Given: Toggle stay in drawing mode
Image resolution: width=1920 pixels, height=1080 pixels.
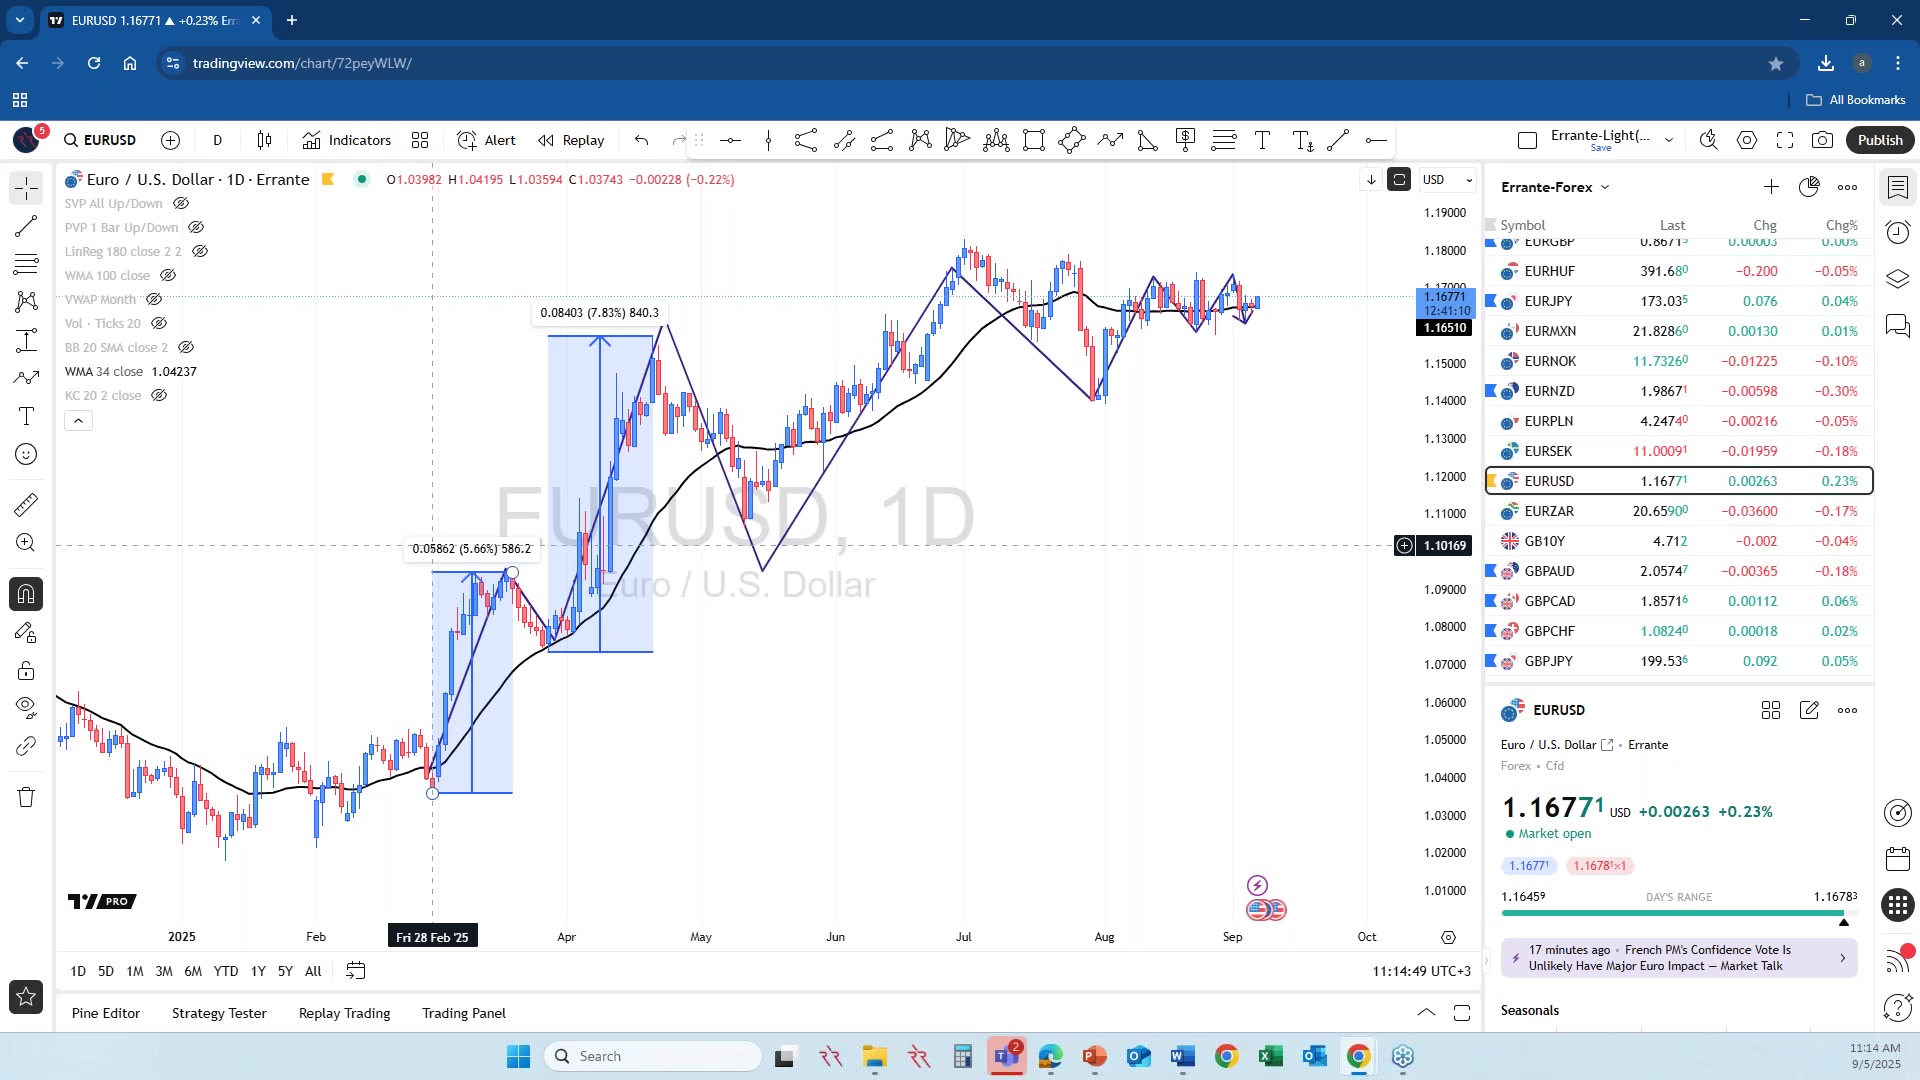Looking at the screenshot, I should (x=26, y=632).
